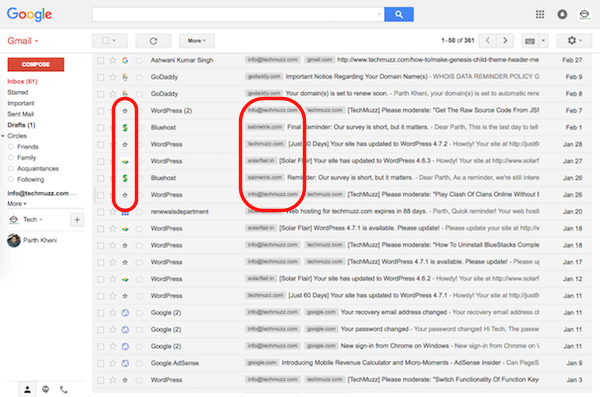Open the phone calls icon

[64, 389]
